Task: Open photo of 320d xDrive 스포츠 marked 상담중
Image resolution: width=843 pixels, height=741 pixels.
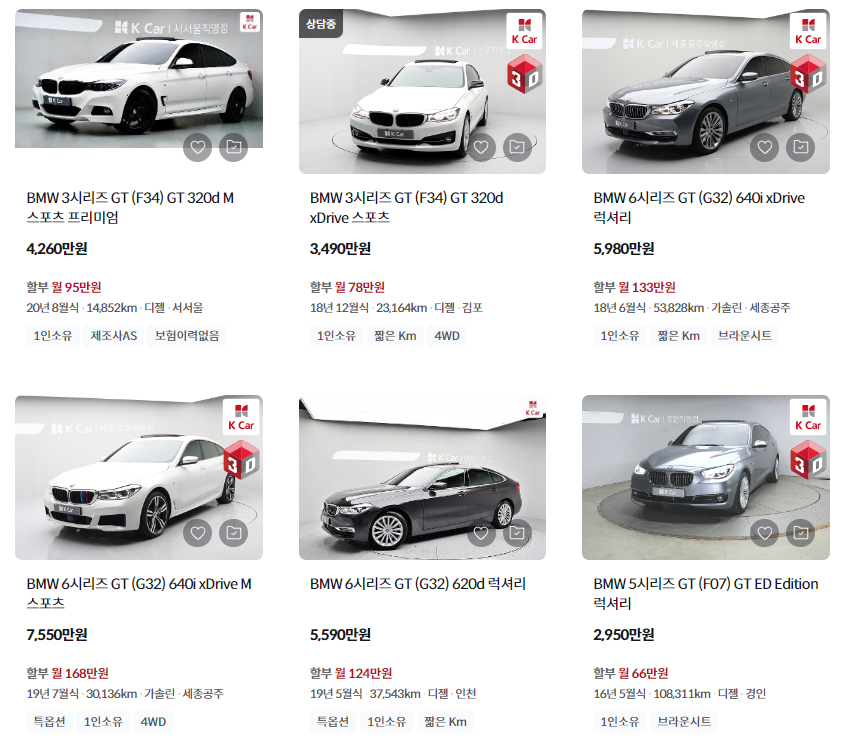Action: [422, 91]
